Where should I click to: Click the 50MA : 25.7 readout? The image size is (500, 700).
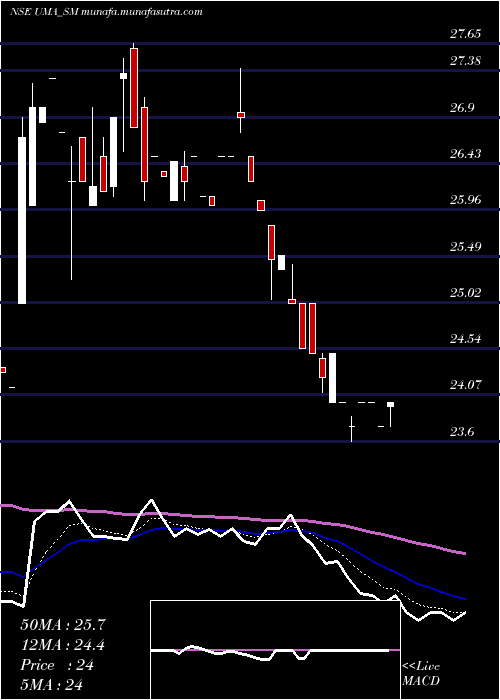point(62,625)
